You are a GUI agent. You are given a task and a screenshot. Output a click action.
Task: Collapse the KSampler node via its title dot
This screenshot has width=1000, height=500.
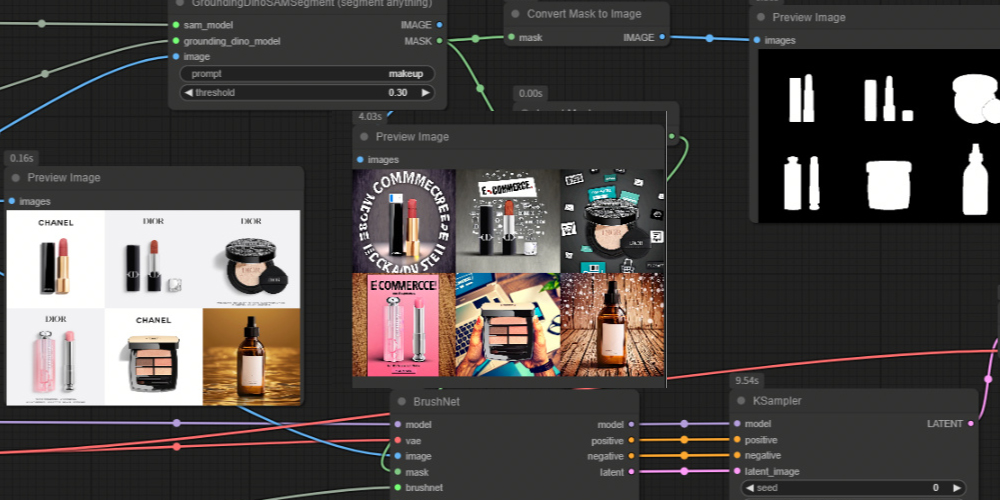741,401
